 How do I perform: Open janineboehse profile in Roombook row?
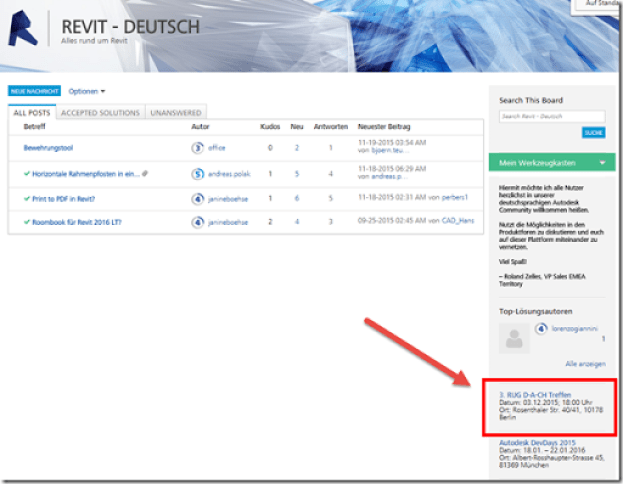tap(228, 222)
